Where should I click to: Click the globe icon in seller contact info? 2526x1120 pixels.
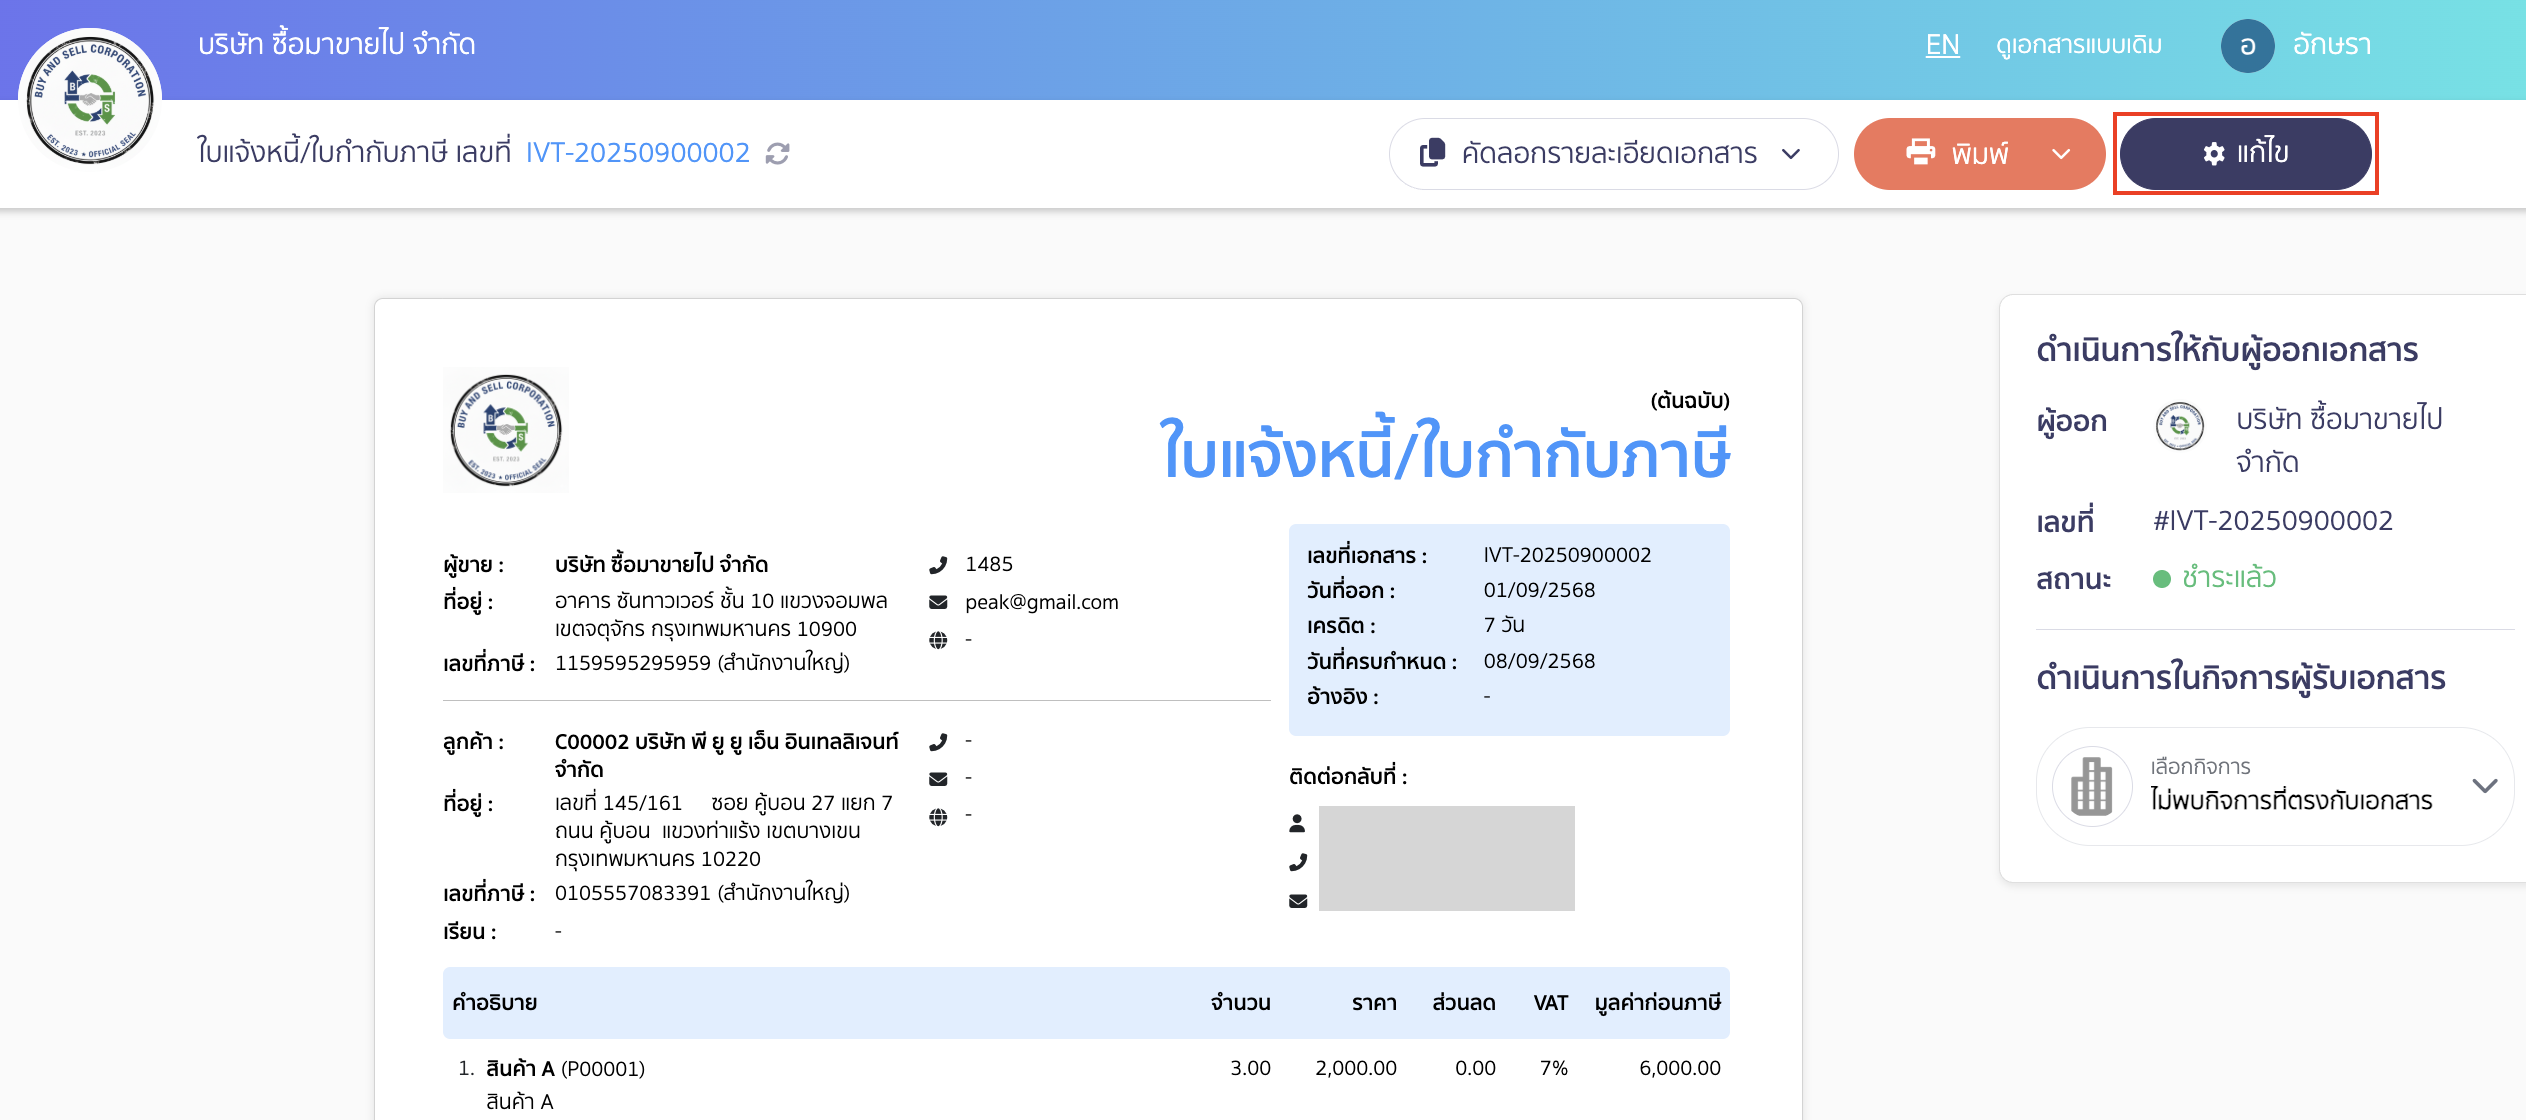[x=938, y=639]
